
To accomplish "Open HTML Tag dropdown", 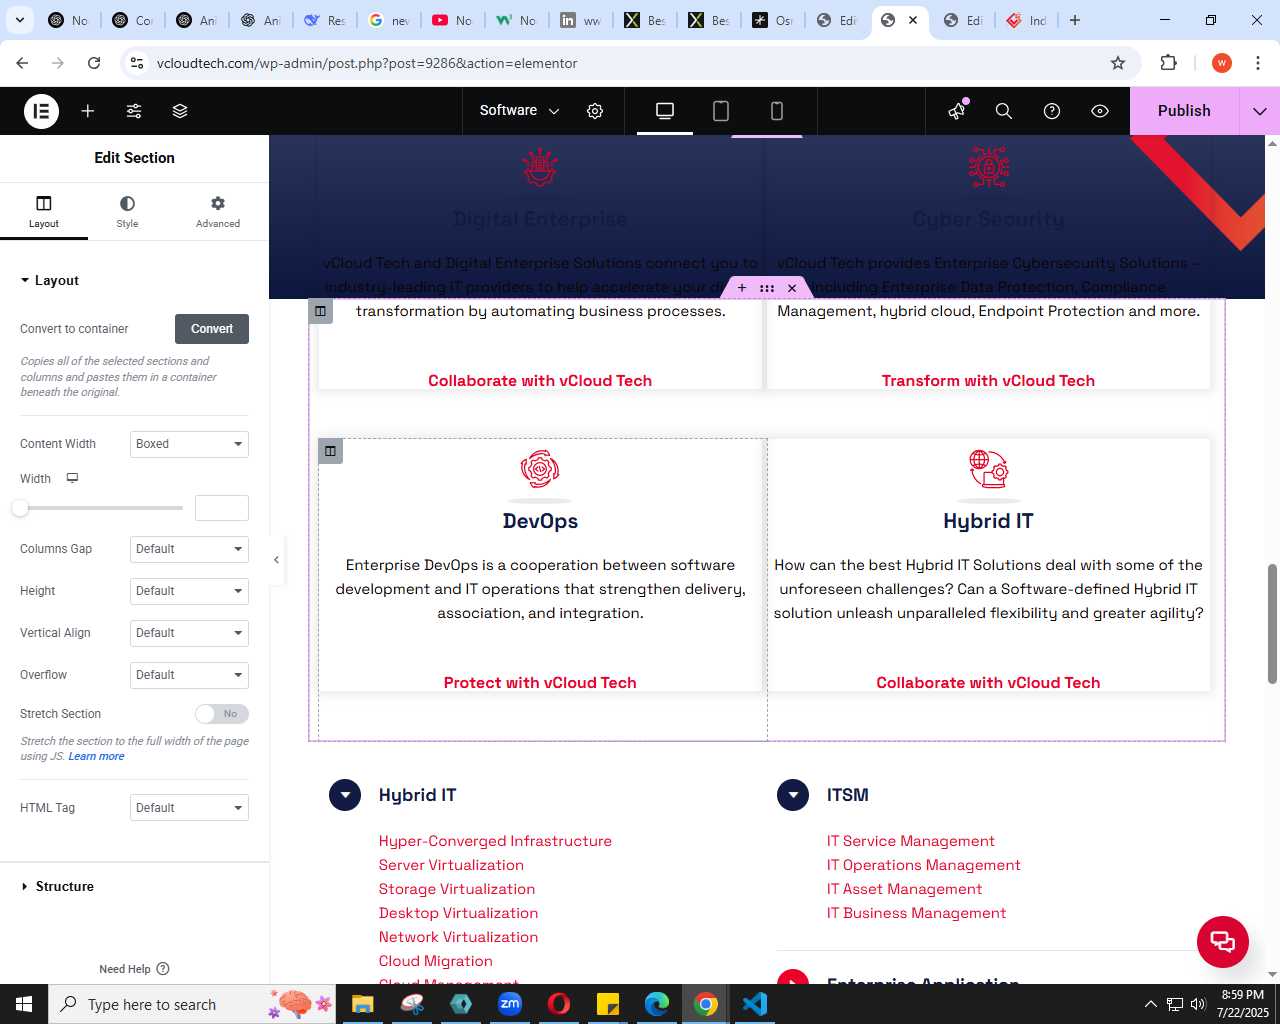I will pyautogui.click(x=189, y=808).
